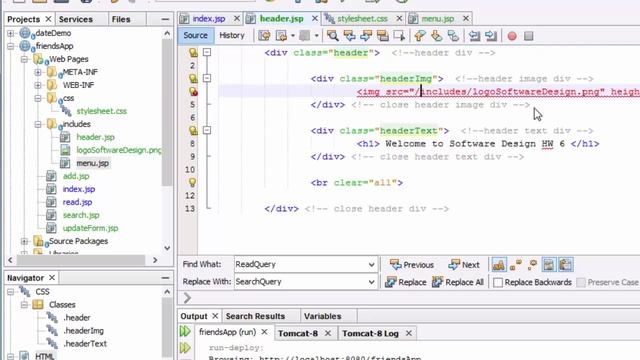Open the Variables tab

point(322,316)
